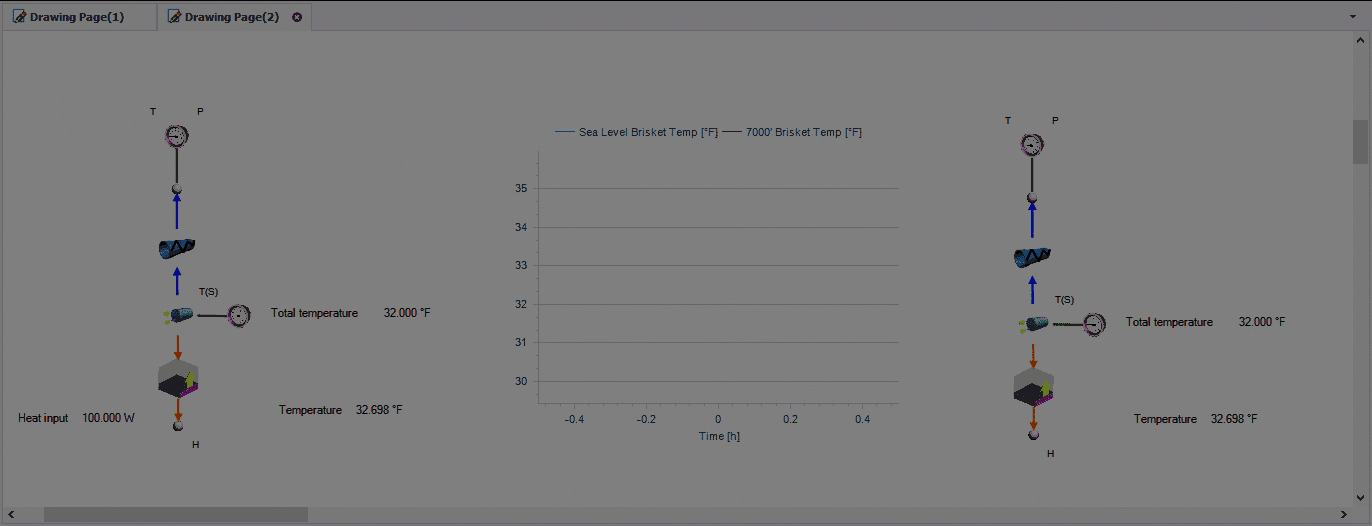
Task: Select orange arrow above left thermal block
Action: click(x=178, y=347)
